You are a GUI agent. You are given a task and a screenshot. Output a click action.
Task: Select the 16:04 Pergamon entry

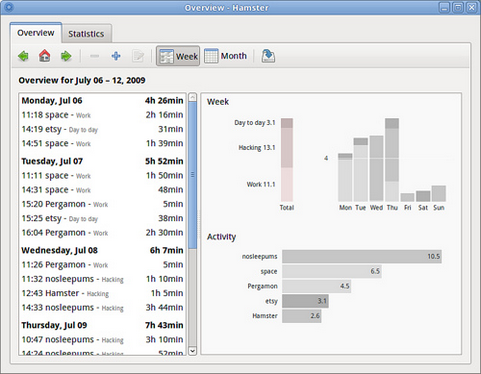pos(102,233)
